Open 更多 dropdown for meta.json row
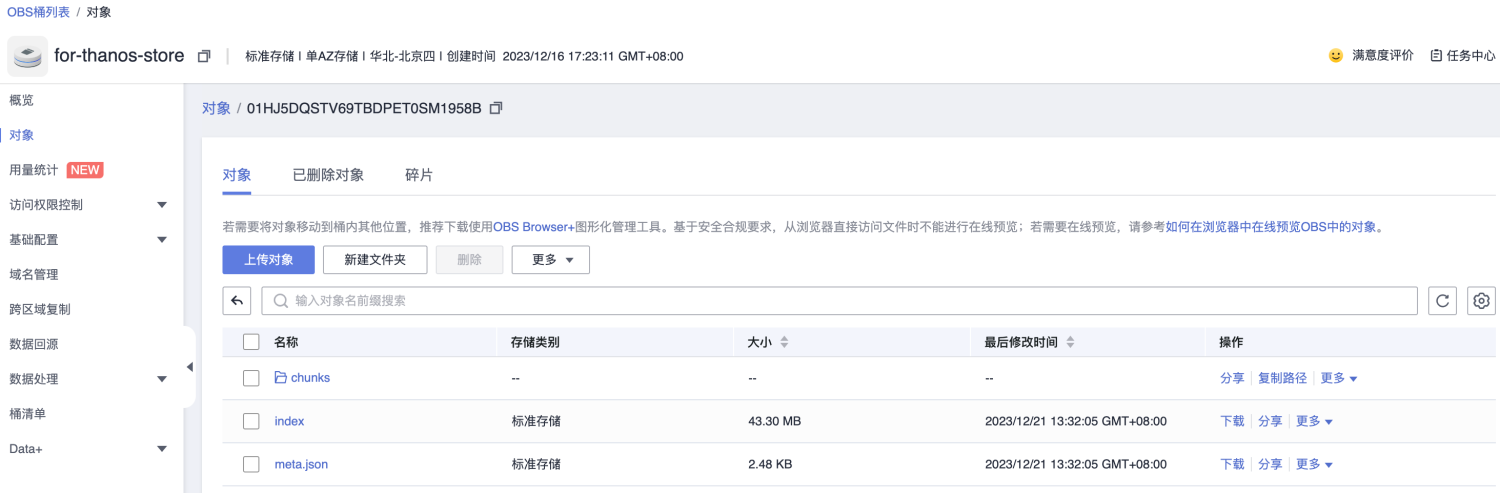The height and width of the screenshot is (493, 1500). pos(1315,464)
